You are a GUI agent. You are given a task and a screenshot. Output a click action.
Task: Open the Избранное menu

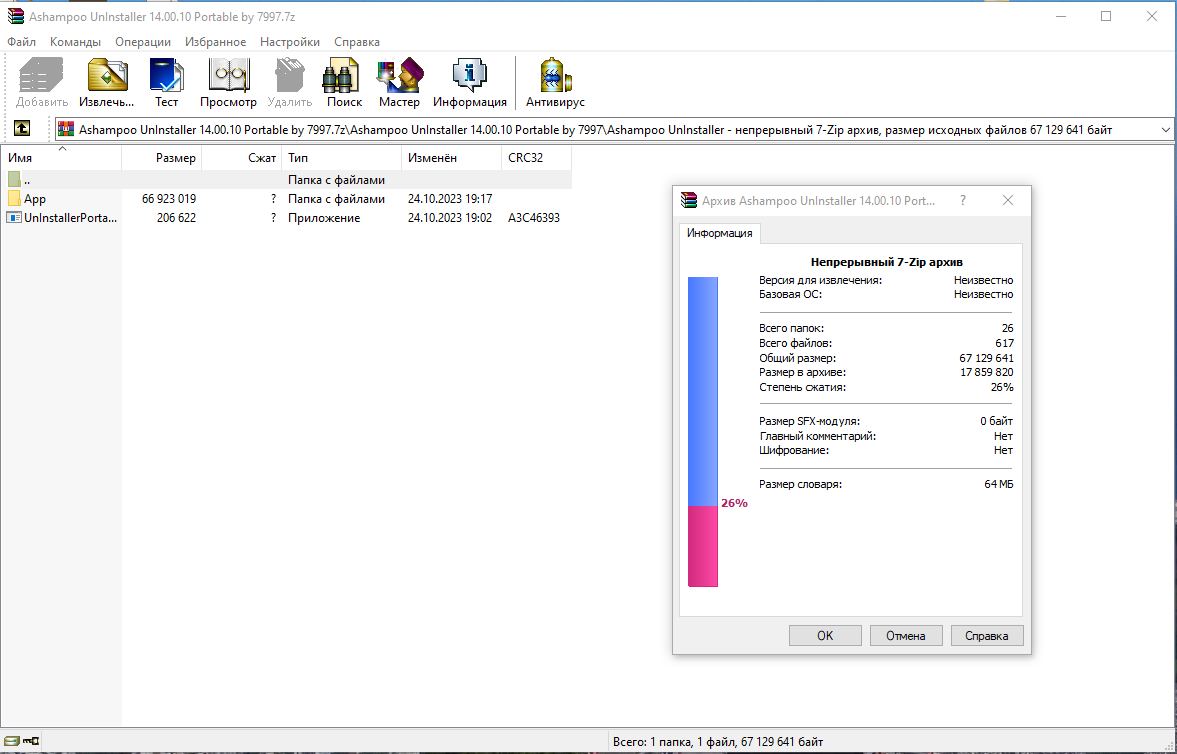pos(215,42)
